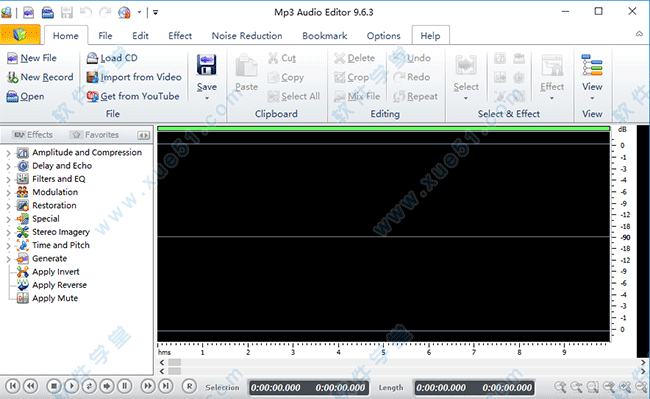Click the play button
Image resolution: width=650 pixels, height=399 pixels.
[71, 386]
